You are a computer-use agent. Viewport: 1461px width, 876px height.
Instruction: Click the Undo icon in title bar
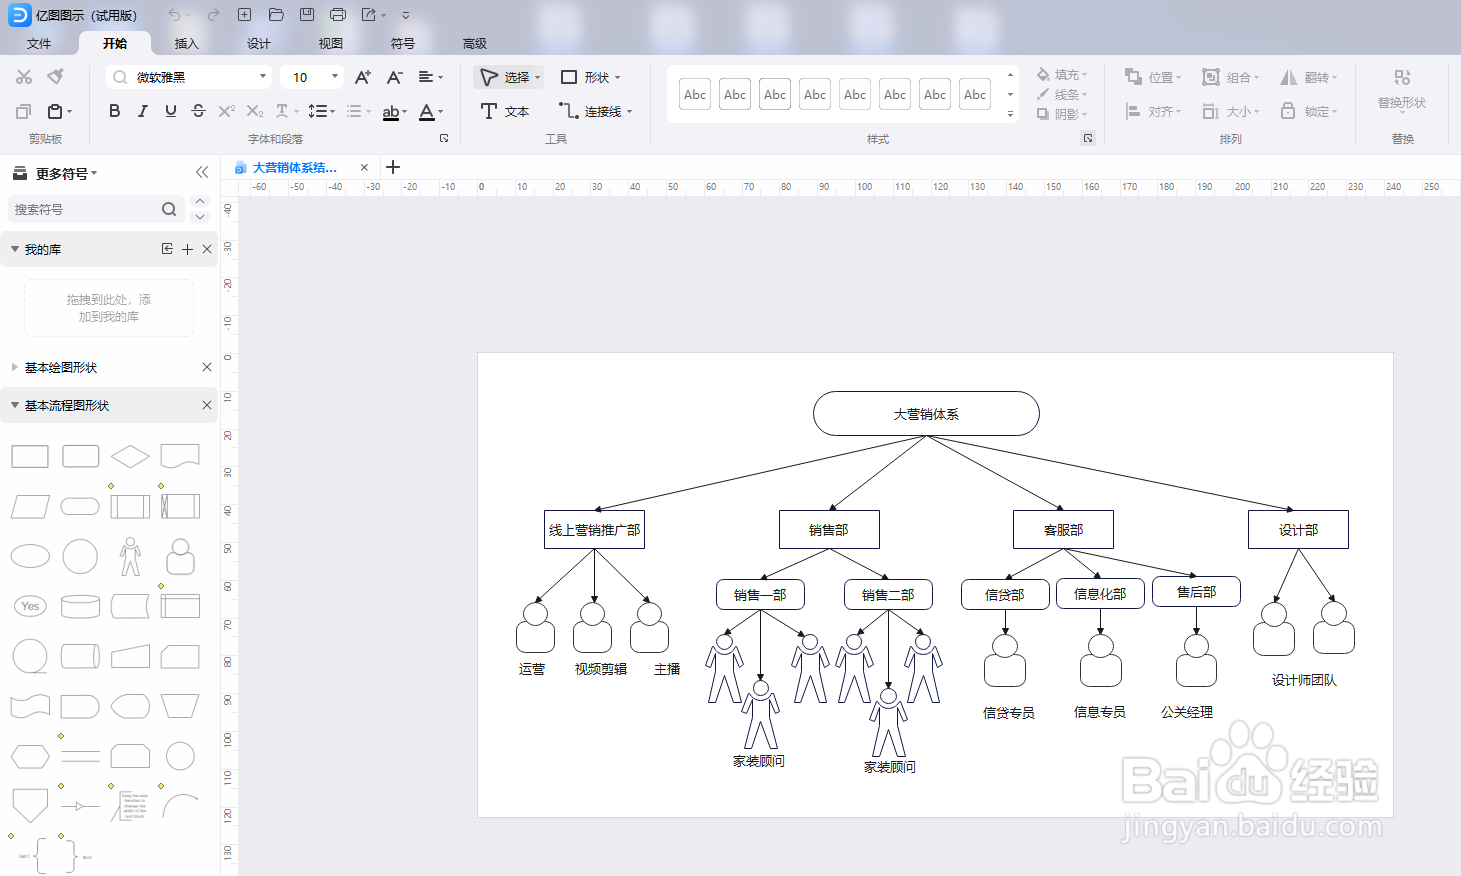pyautogui.click(x=175, y=15)
